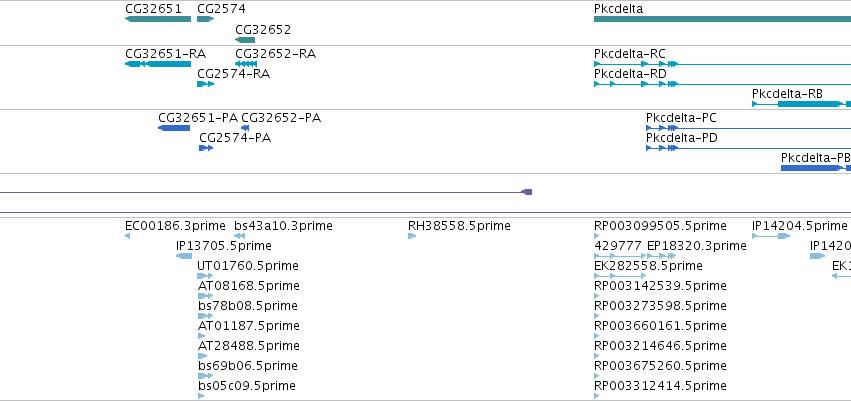Select the CG32652 gene glyph

pos(245,40)
